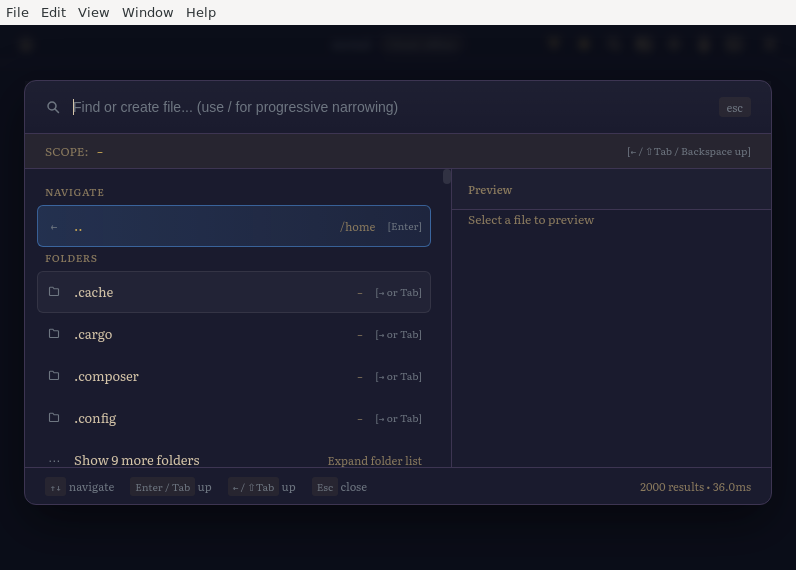Click the folder icon next to .composer
This screenshot has width=796, height=570.
coord(54,376)
